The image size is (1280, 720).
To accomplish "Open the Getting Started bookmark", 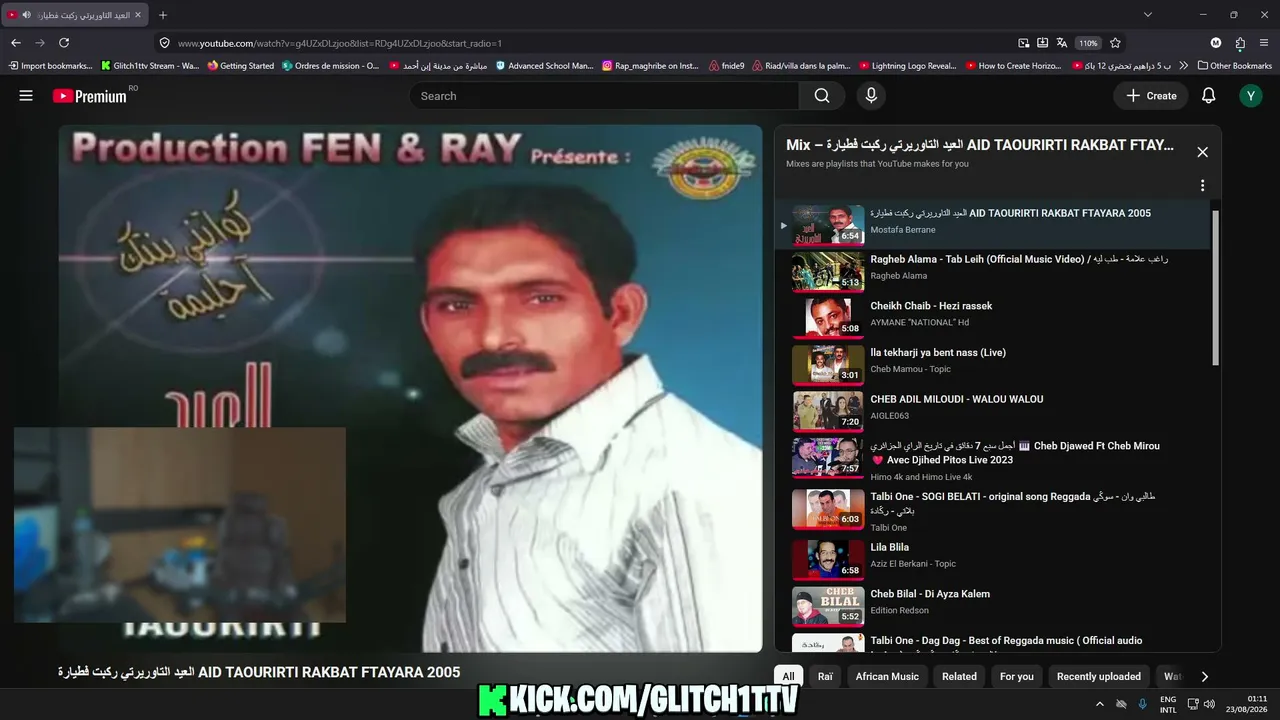I will point(241,66).
